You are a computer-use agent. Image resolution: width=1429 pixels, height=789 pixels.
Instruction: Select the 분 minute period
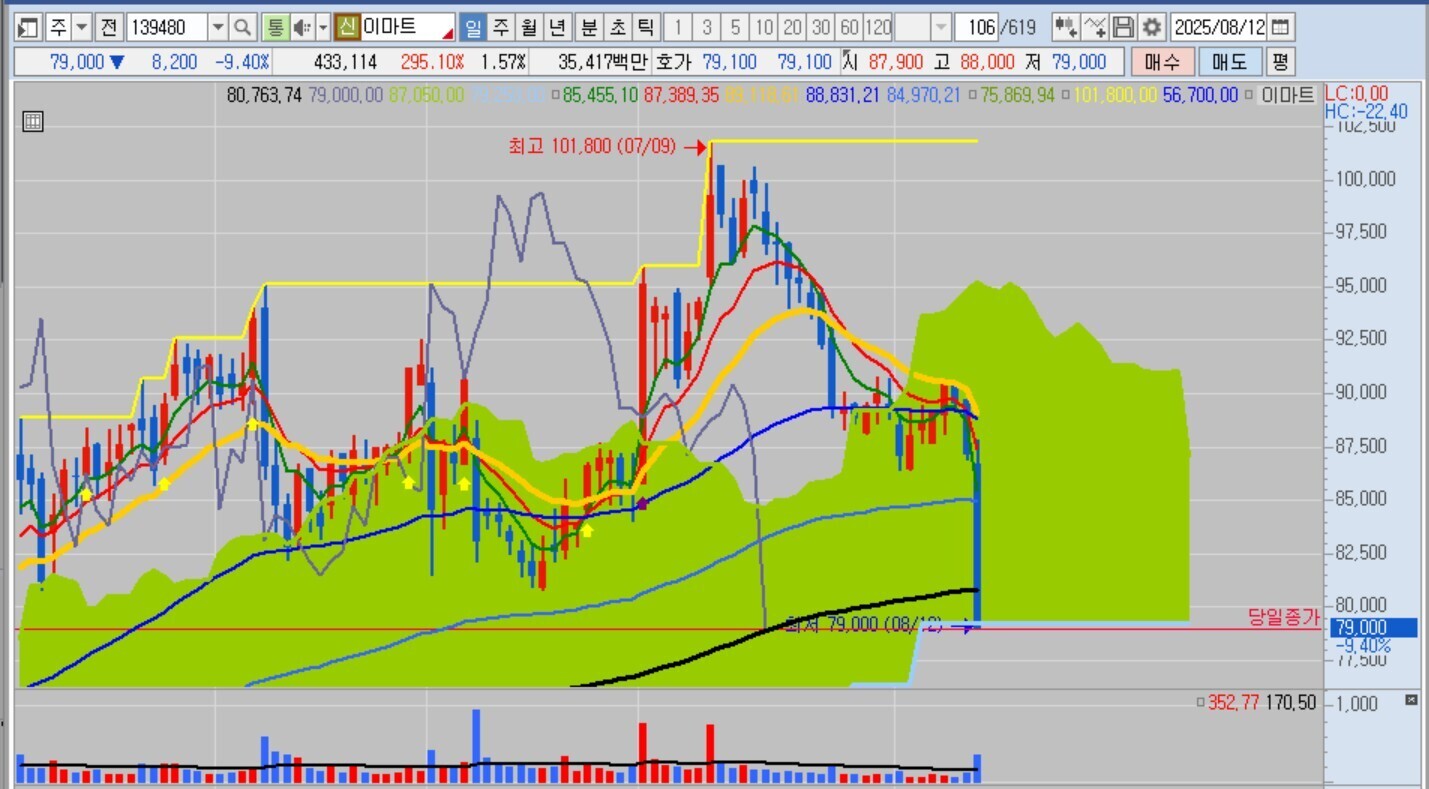tap(590, 27)
